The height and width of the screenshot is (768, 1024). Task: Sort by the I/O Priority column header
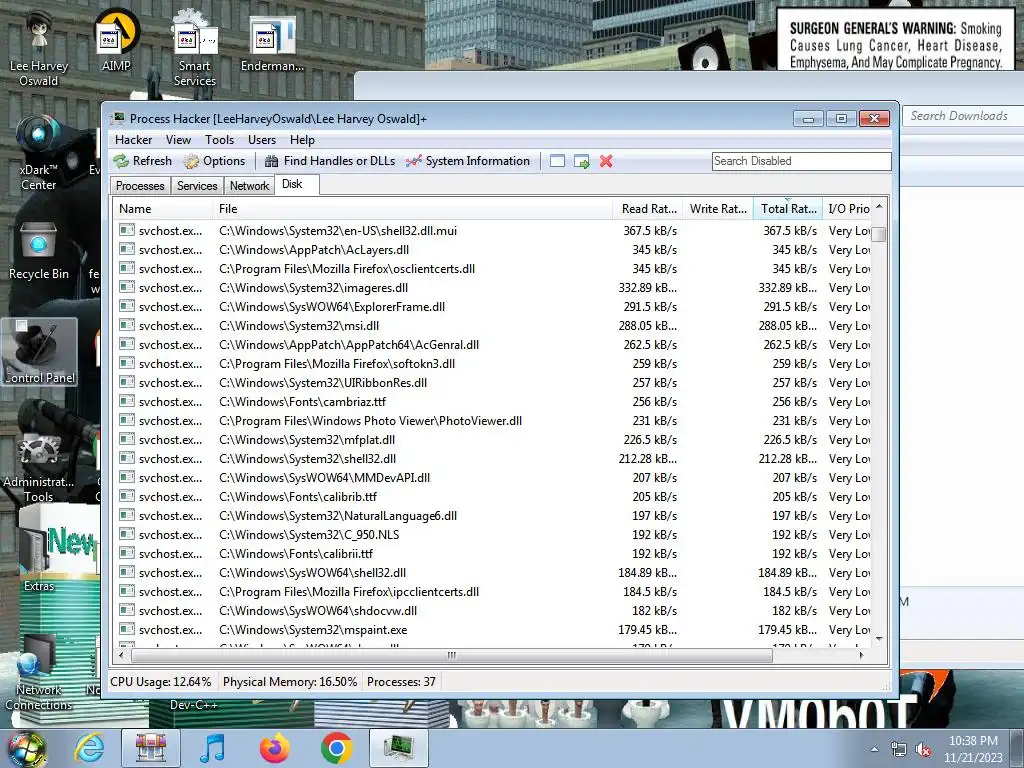848,209
